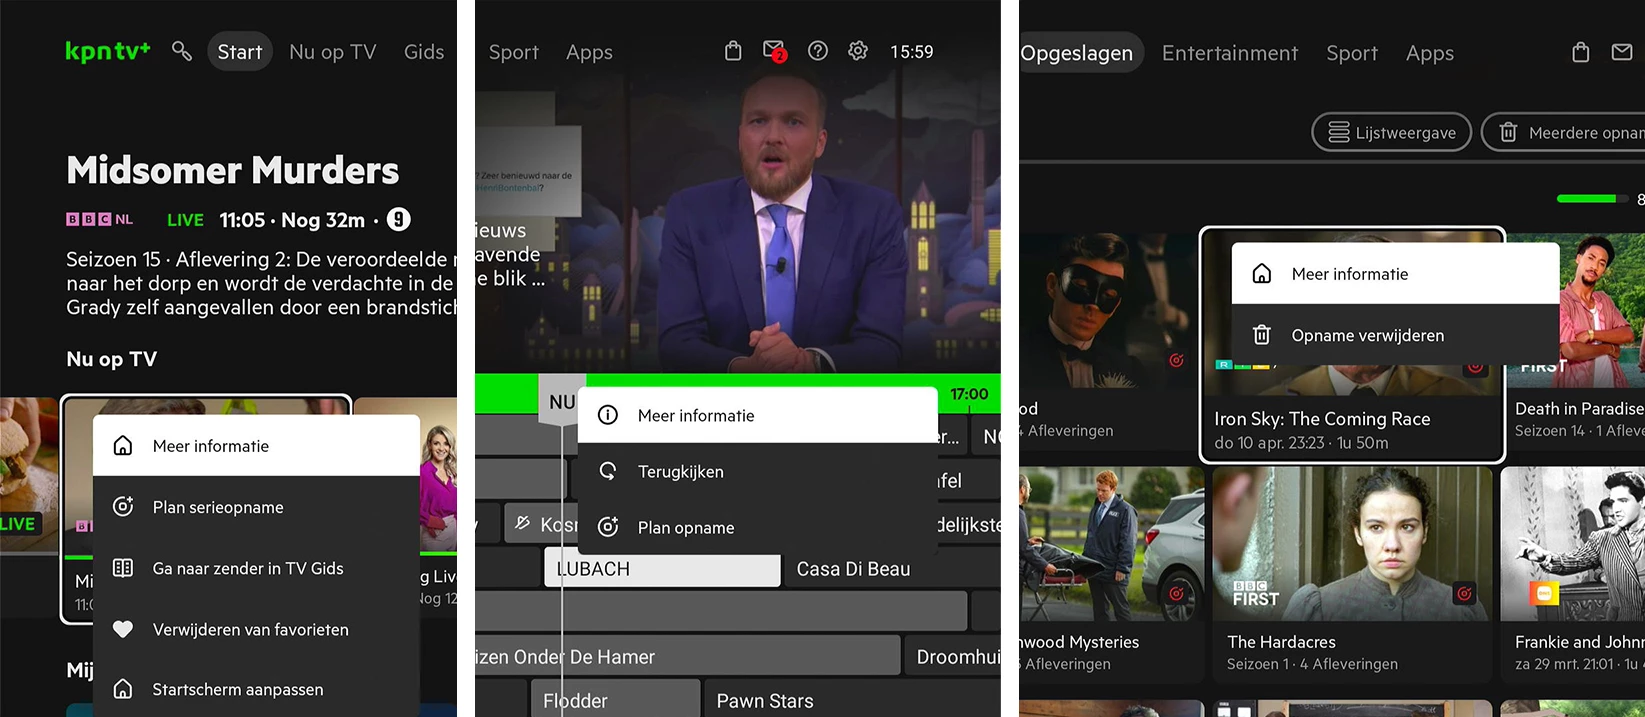Click the BBC NL channel logo
1645x717 pixels.
click(x=99, y=219)
